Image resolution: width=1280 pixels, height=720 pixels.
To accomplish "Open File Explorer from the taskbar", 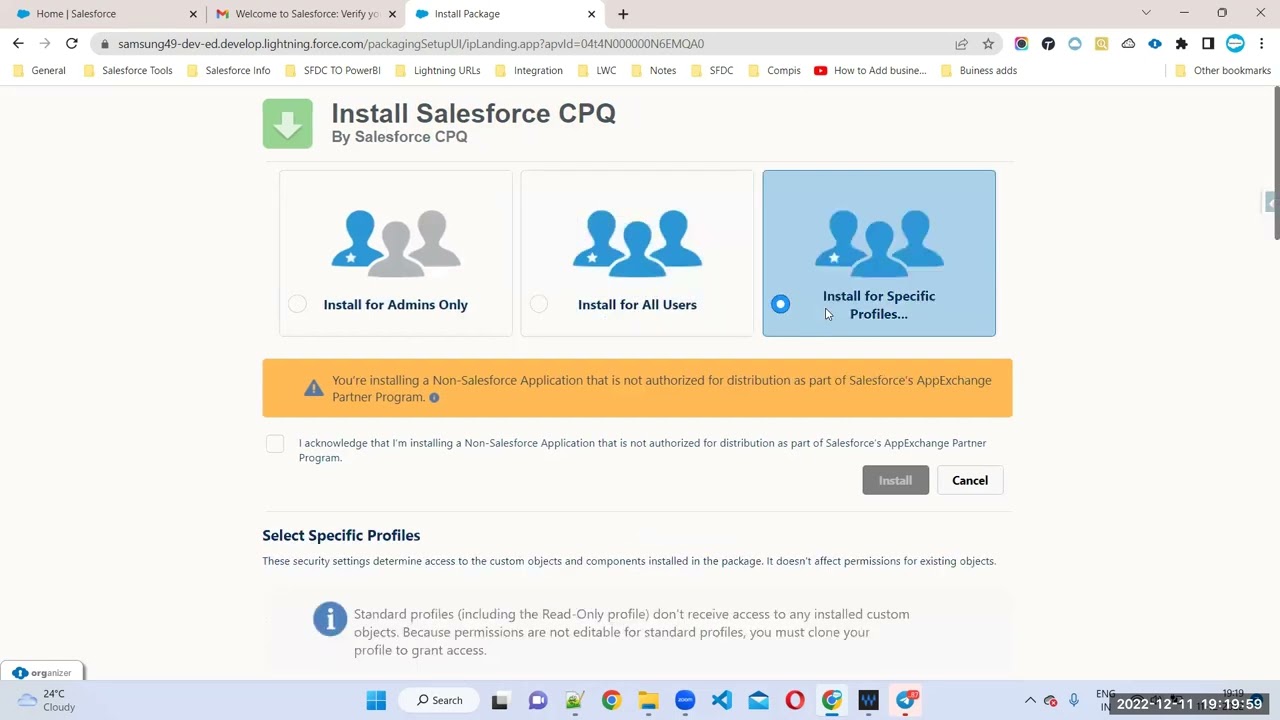I will [x=648, y=700].
